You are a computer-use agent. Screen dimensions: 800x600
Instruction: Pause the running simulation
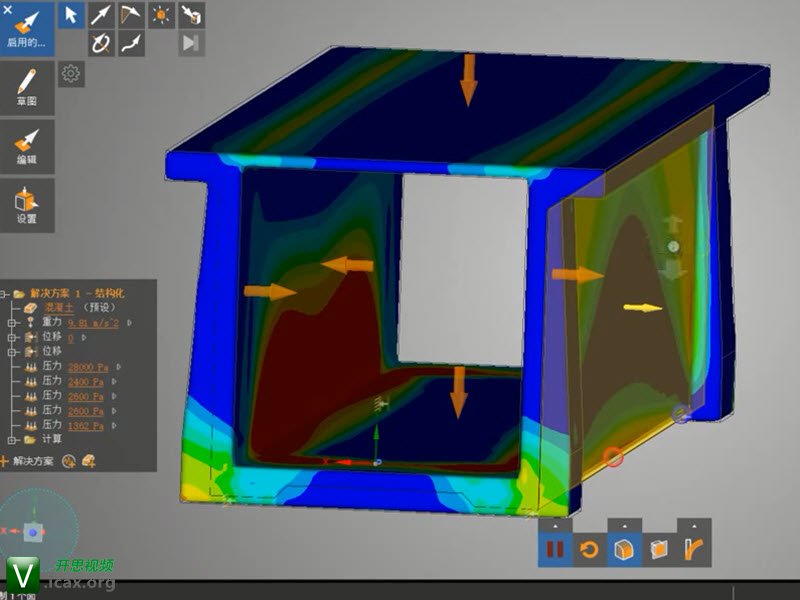554,549
